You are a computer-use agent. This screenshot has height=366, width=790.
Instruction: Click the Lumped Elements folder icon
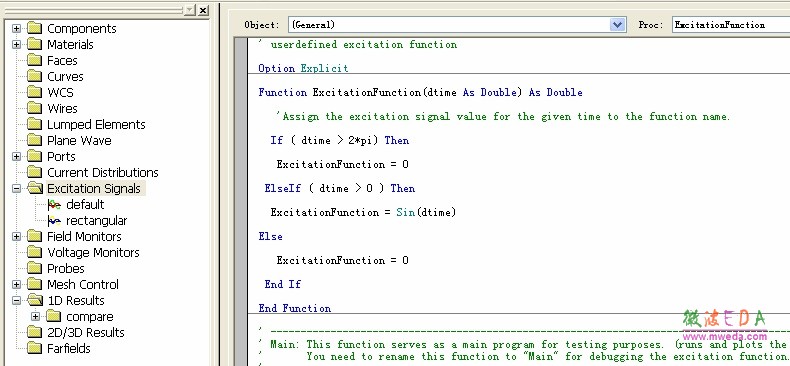point(35,125)
